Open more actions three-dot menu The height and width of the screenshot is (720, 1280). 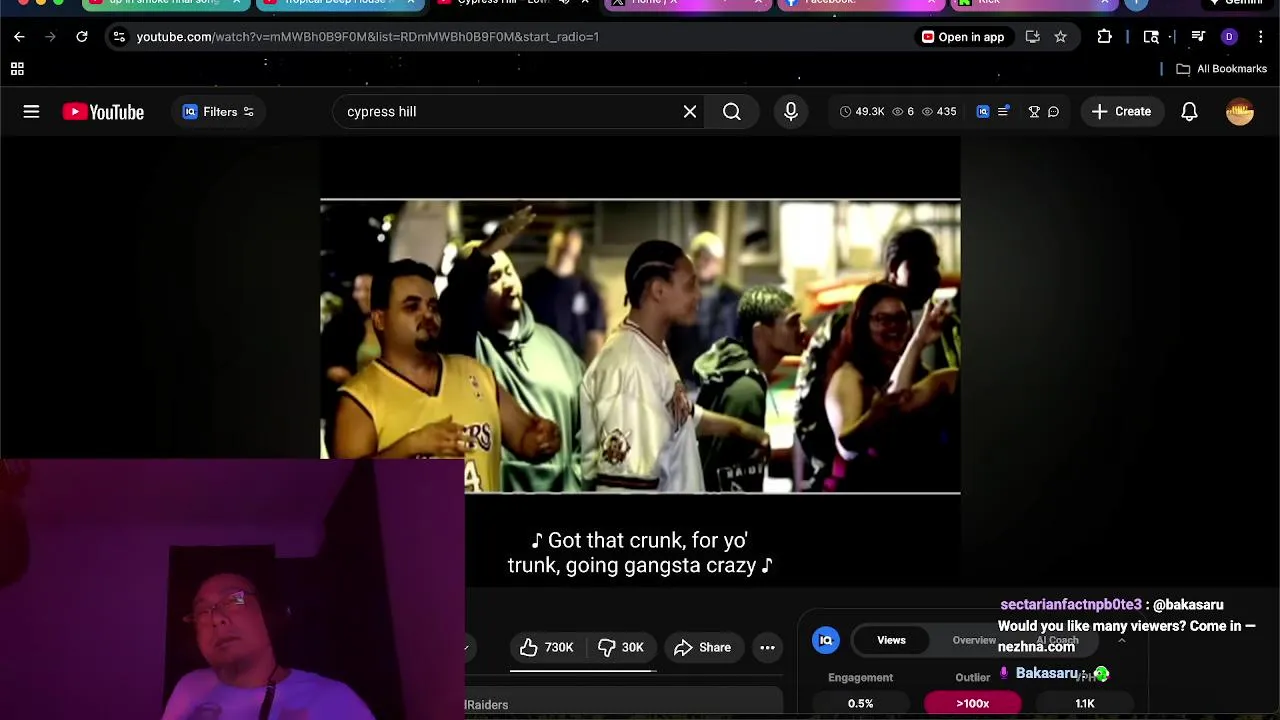767,648
